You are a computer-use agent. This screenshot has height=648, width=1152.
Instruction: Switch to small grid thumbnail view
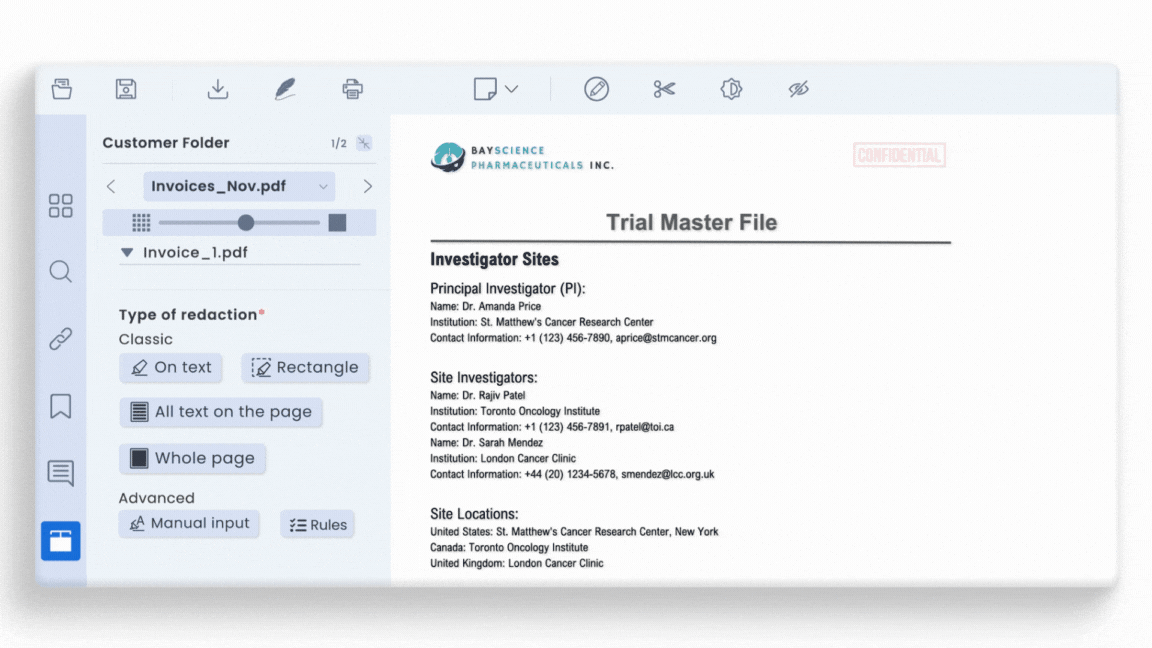pyautogui.click(x=141, y=223)
